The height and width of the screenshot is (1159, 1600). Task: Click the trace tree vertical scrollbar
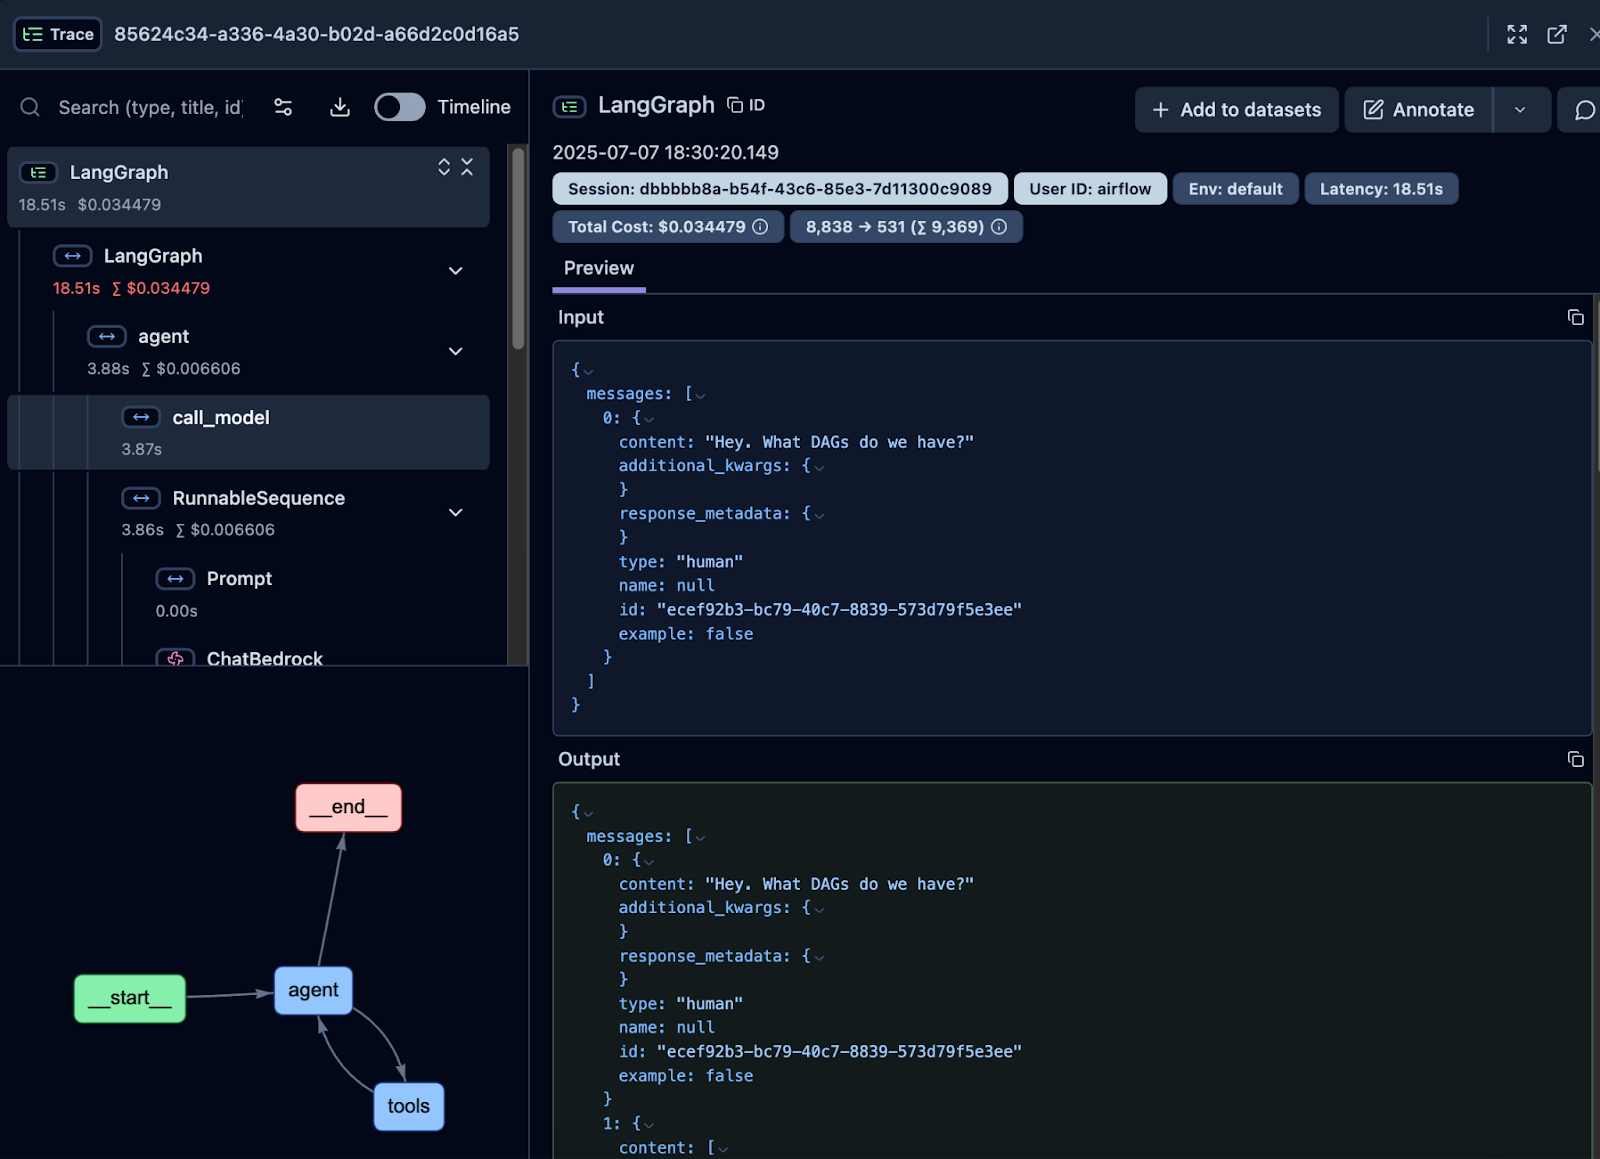(x=518, y=250)
